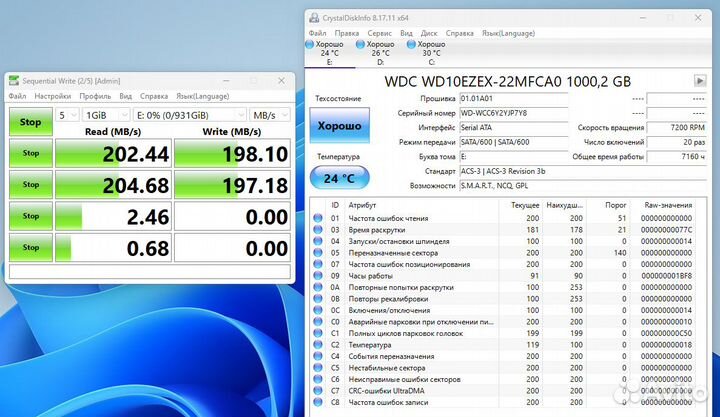This screenshot has width=720, height=417.
Task: Open Вид menu in CrystalDiskMark
Action: click(x=125, y=96)
